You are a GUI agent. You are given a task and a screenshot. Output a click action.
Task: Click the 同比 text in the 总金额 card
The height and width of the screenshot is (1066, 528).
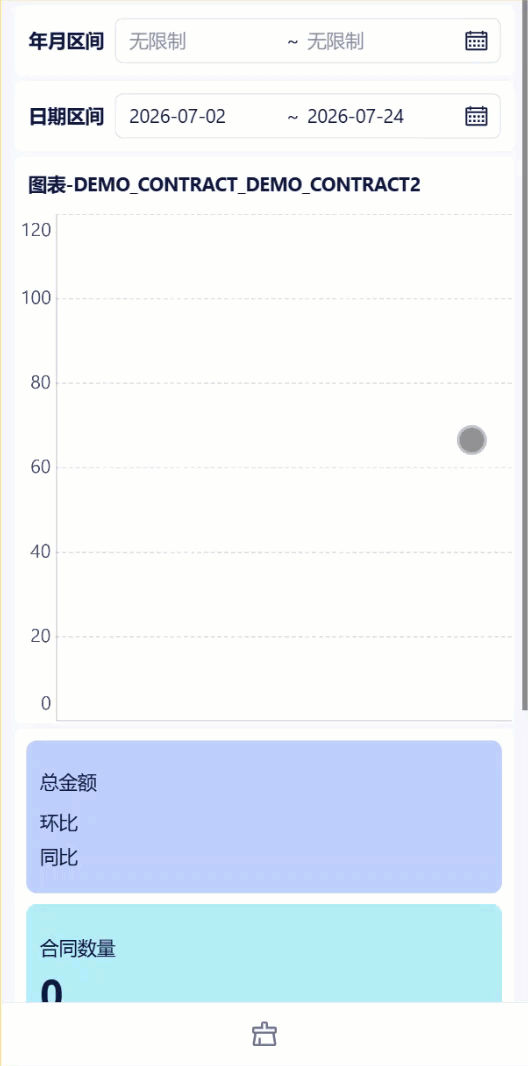tap(59, 857)
